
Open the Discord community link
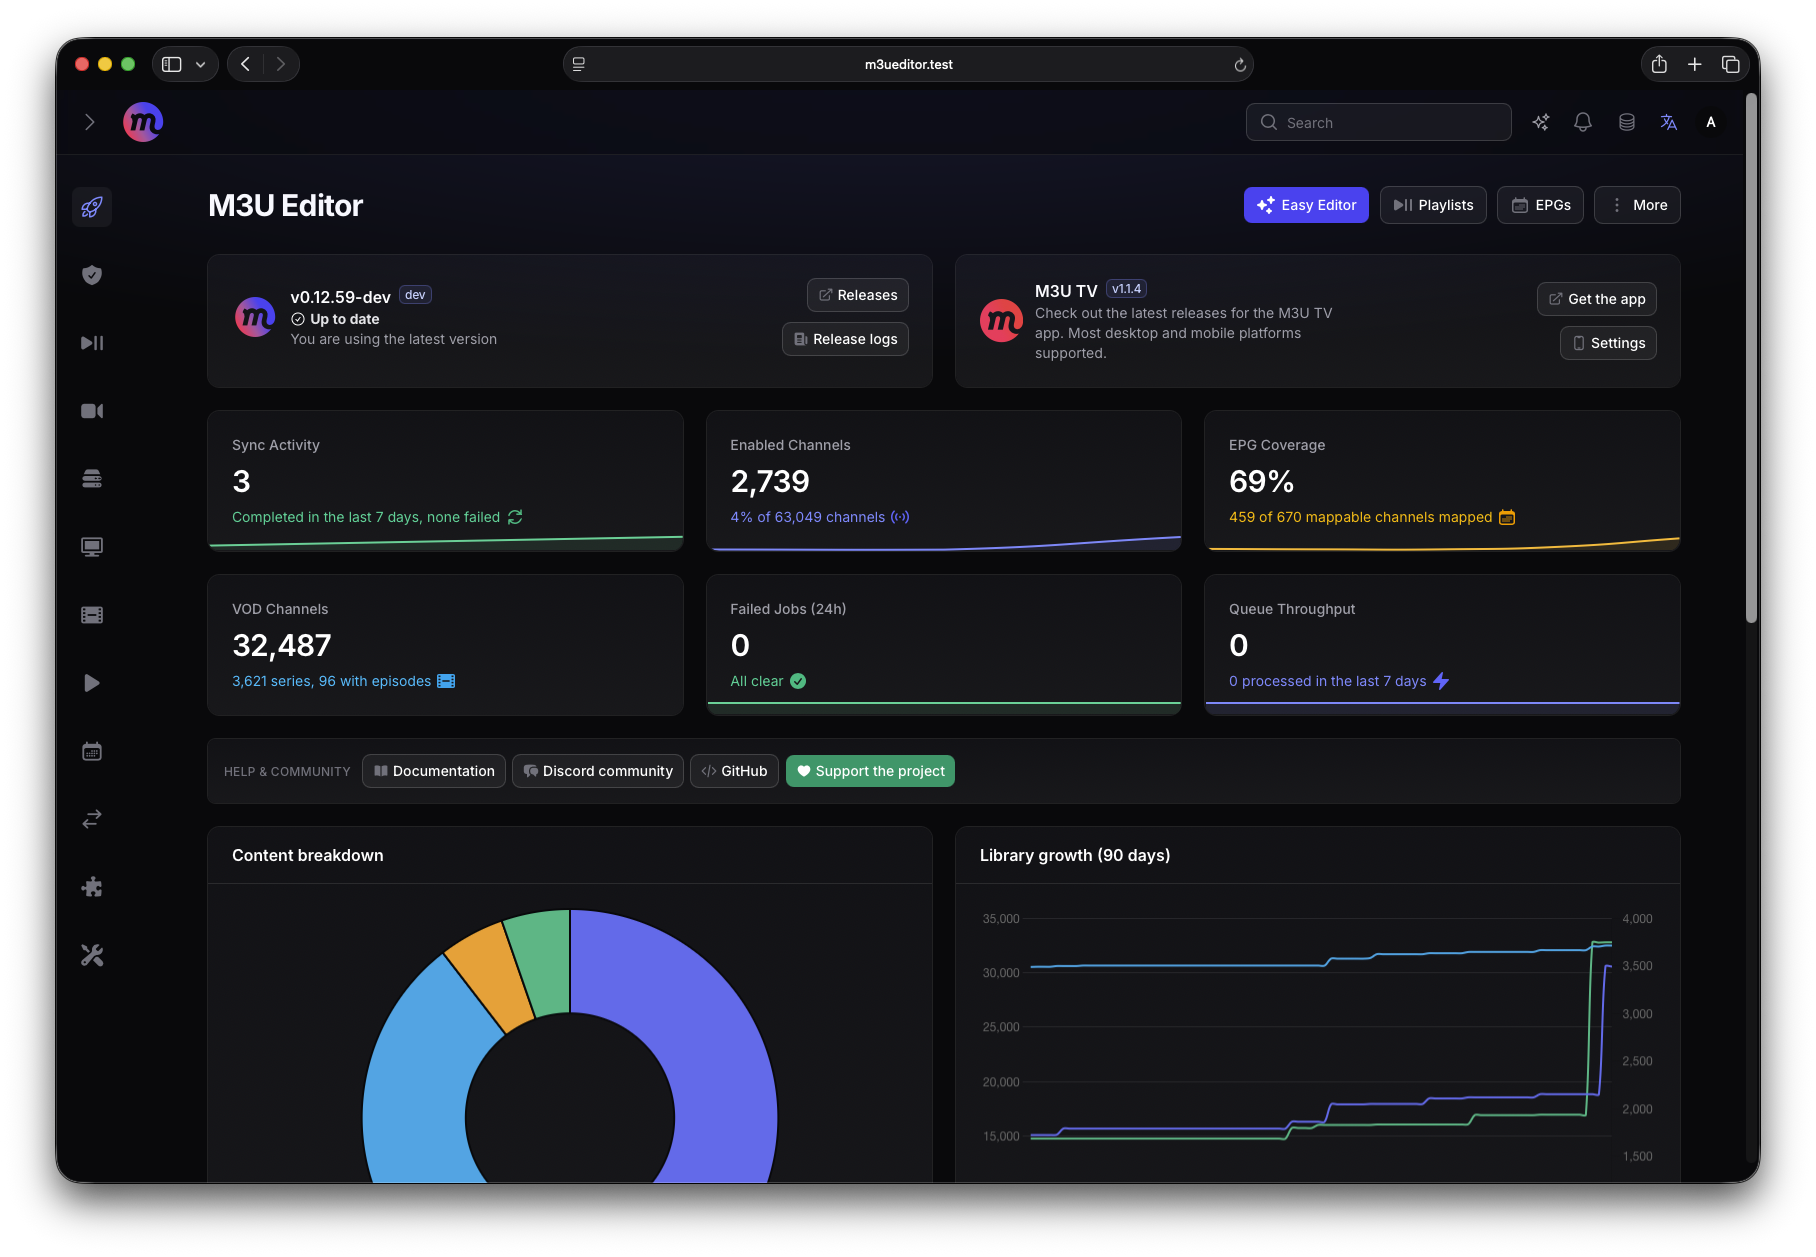[x=598, y=771]
